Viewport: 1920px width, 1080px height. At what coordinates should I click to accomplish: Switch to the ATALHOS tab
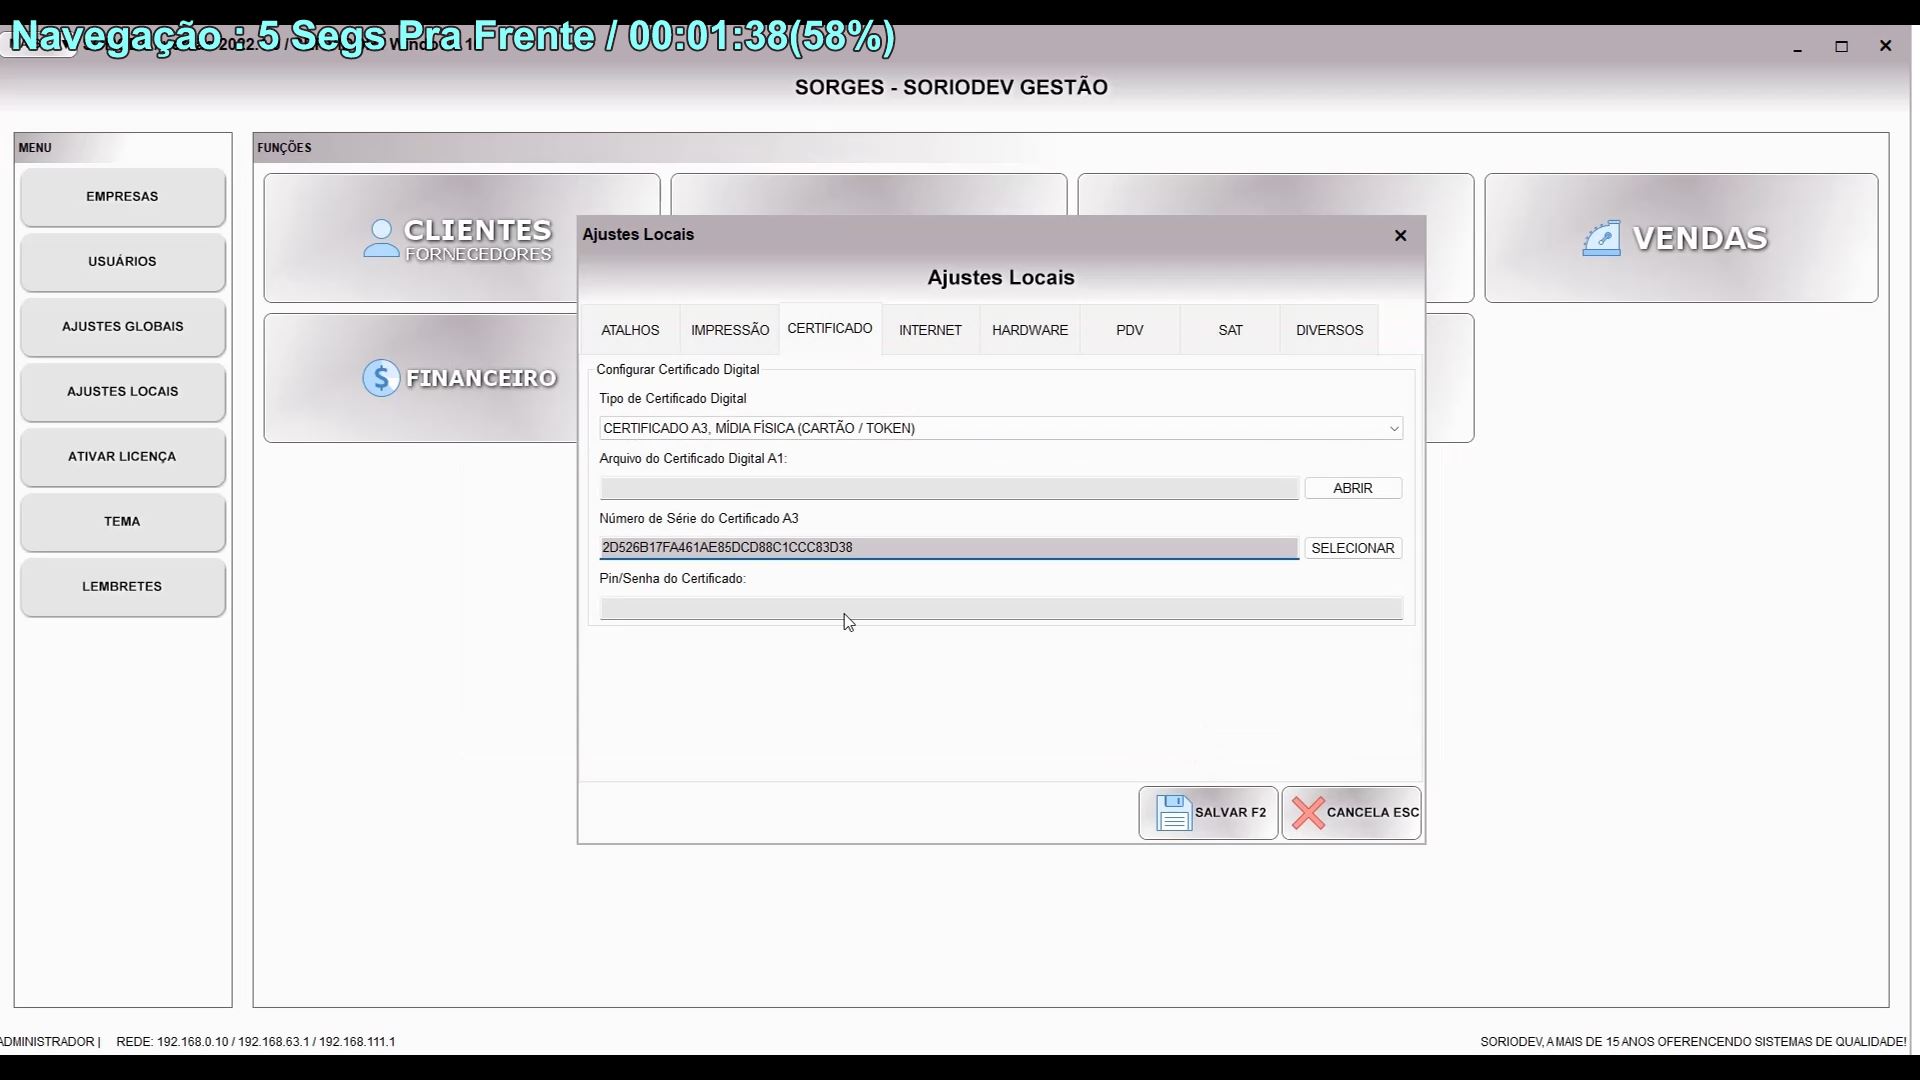point(630,330)
